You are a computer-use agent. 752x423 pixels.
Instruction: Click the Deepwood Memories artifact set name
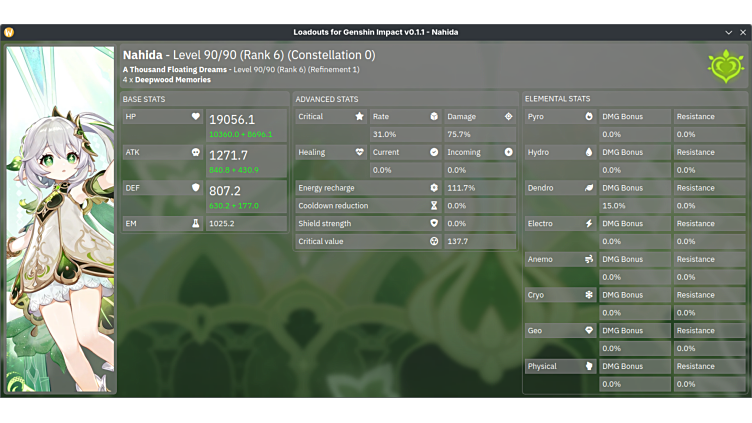tap(172, 80)
